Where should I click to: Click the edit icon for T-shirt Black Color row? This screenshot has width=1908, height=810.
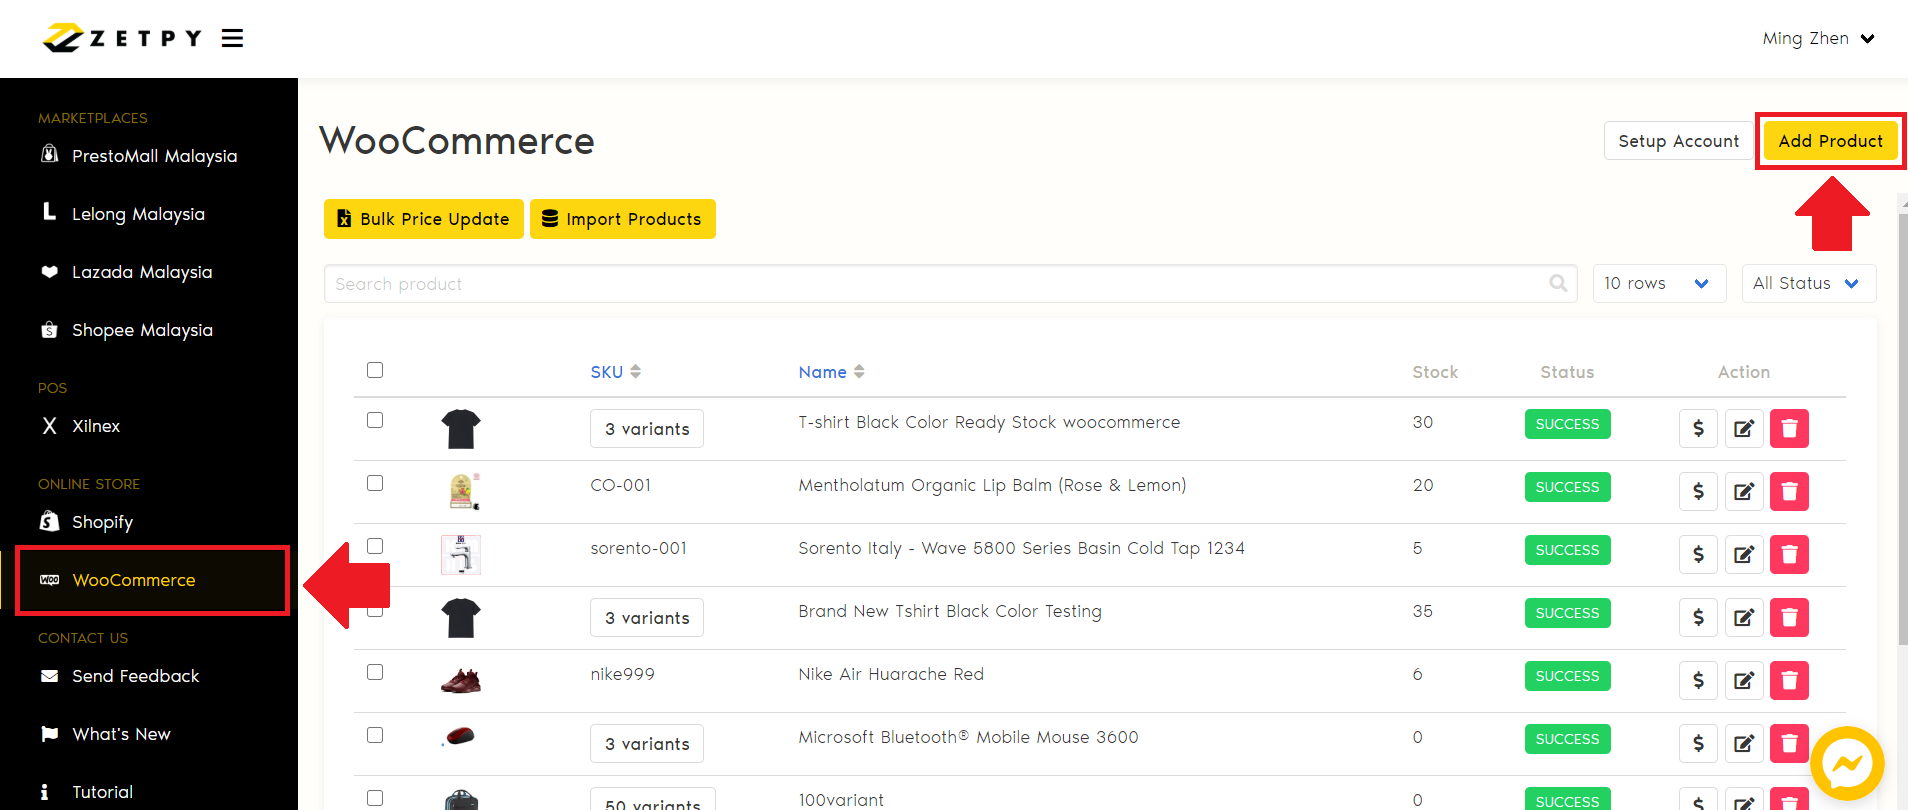1743,428
